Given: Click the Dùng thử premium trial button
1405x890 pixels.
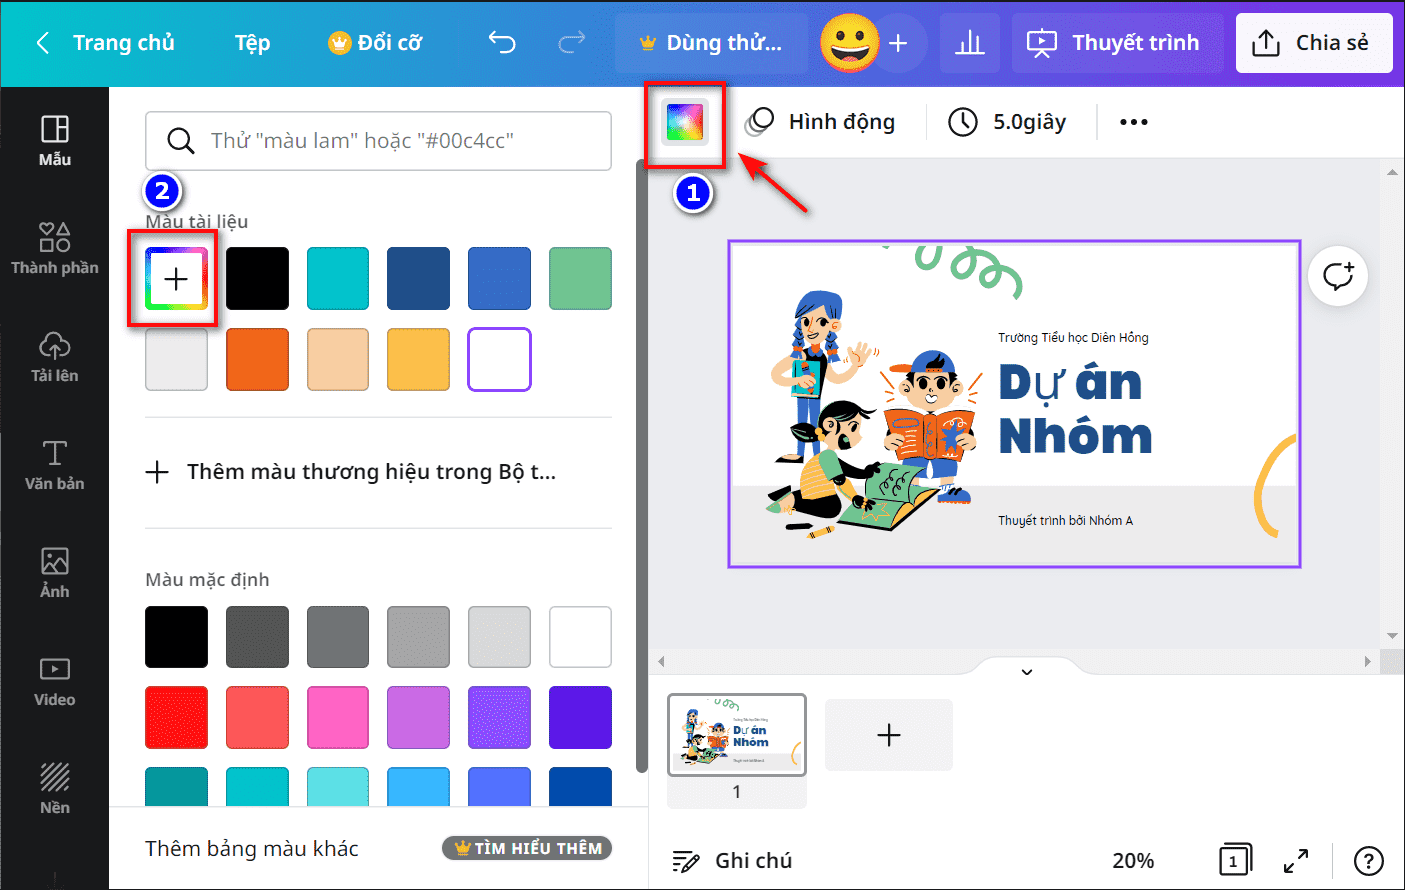Looking at the screenshot, I should click(x=711, y=43).
